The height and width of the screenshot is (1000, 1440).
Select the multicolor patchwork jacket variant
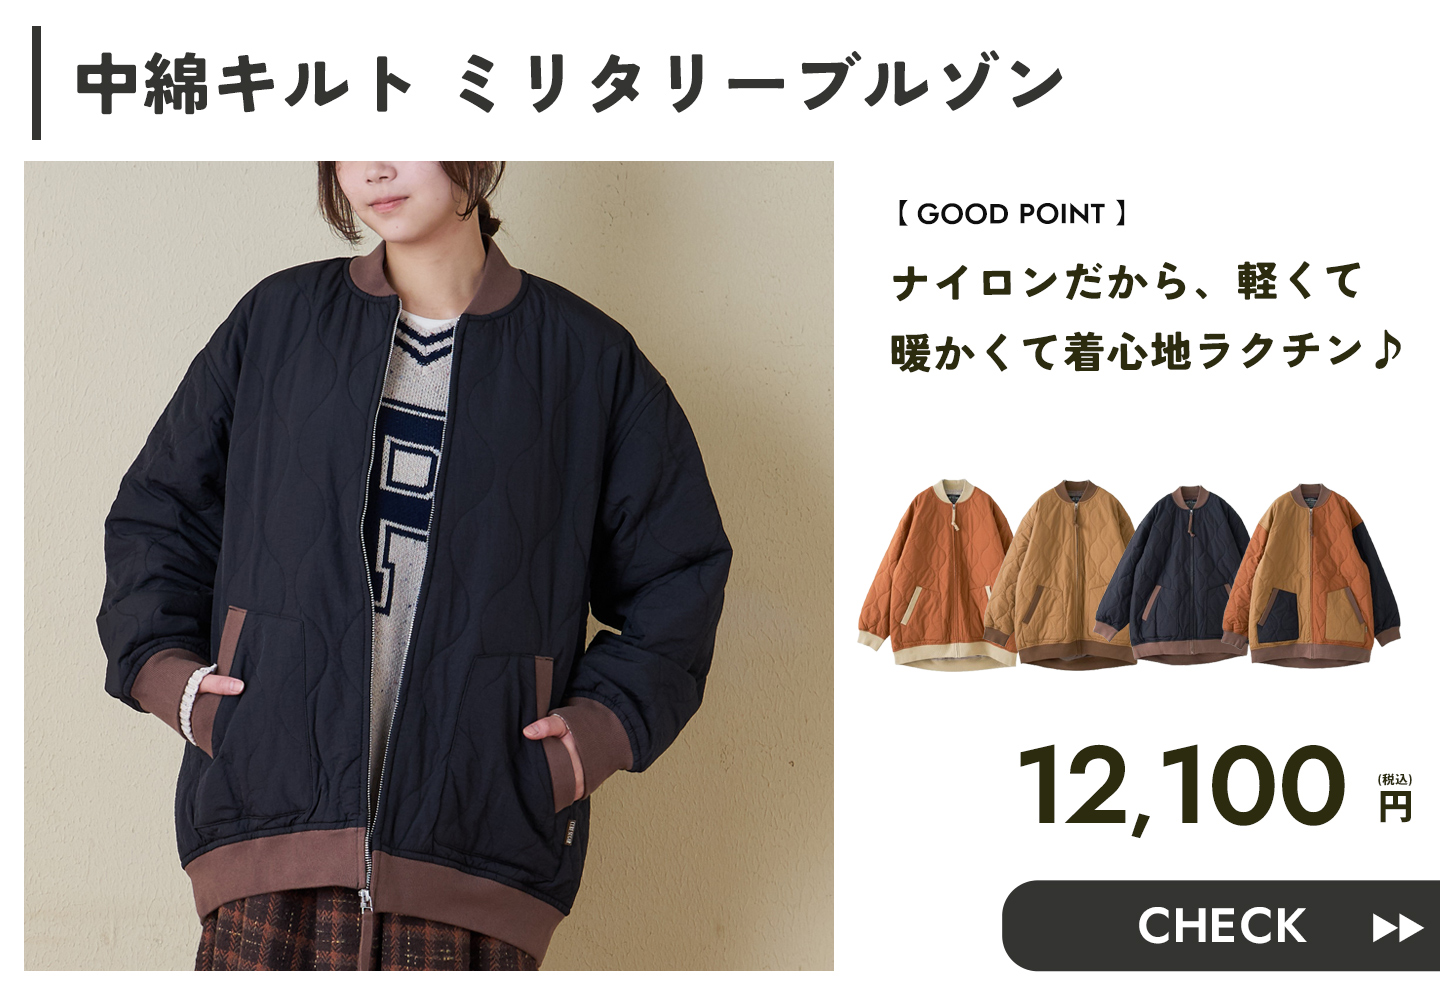click(1313, 573)
